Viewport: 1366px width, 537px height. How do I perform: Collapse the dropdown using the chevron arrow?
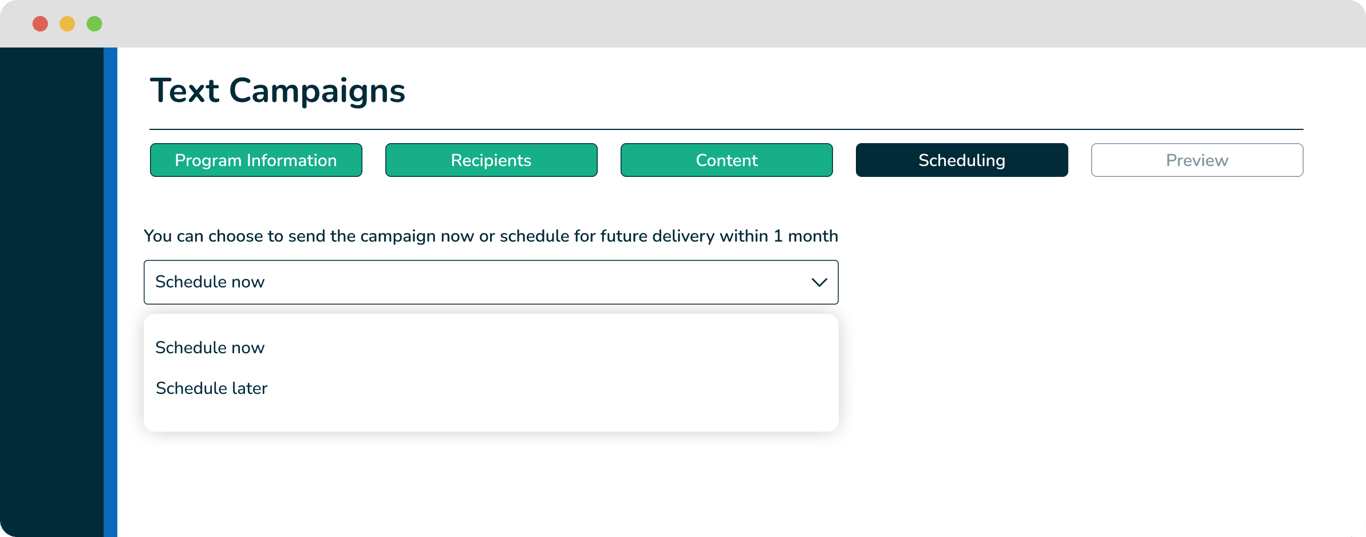point(819,283)
